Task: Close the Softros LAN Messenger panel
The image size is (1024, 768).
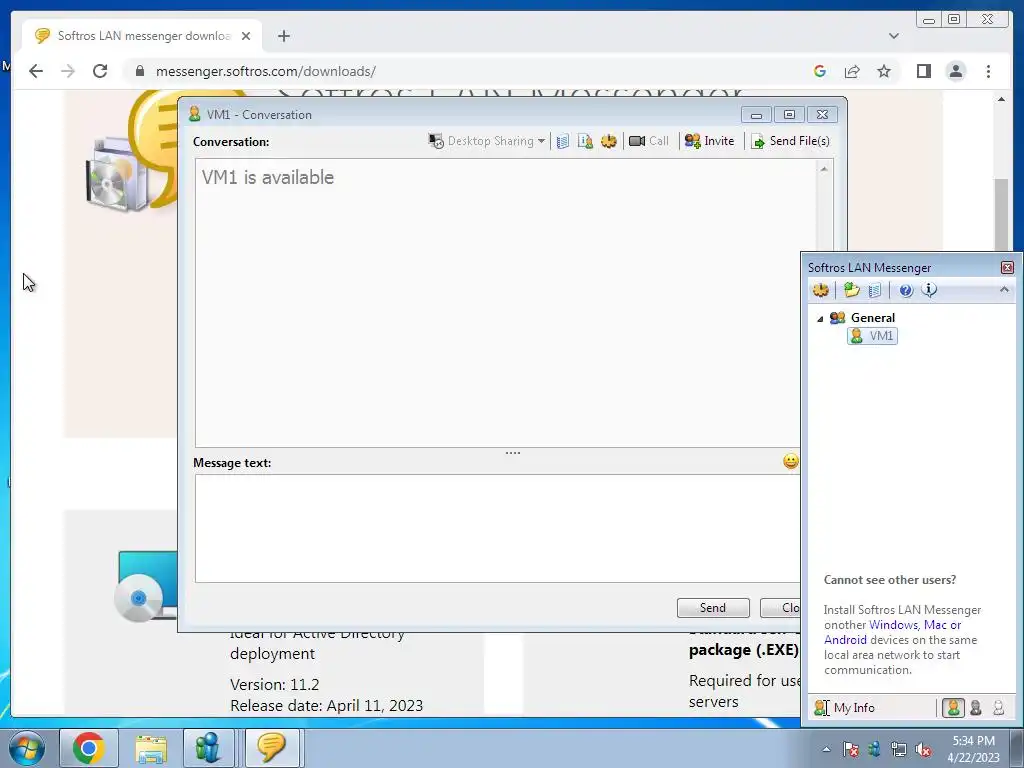Action: pyautogui.click(x=1007, y=268)
